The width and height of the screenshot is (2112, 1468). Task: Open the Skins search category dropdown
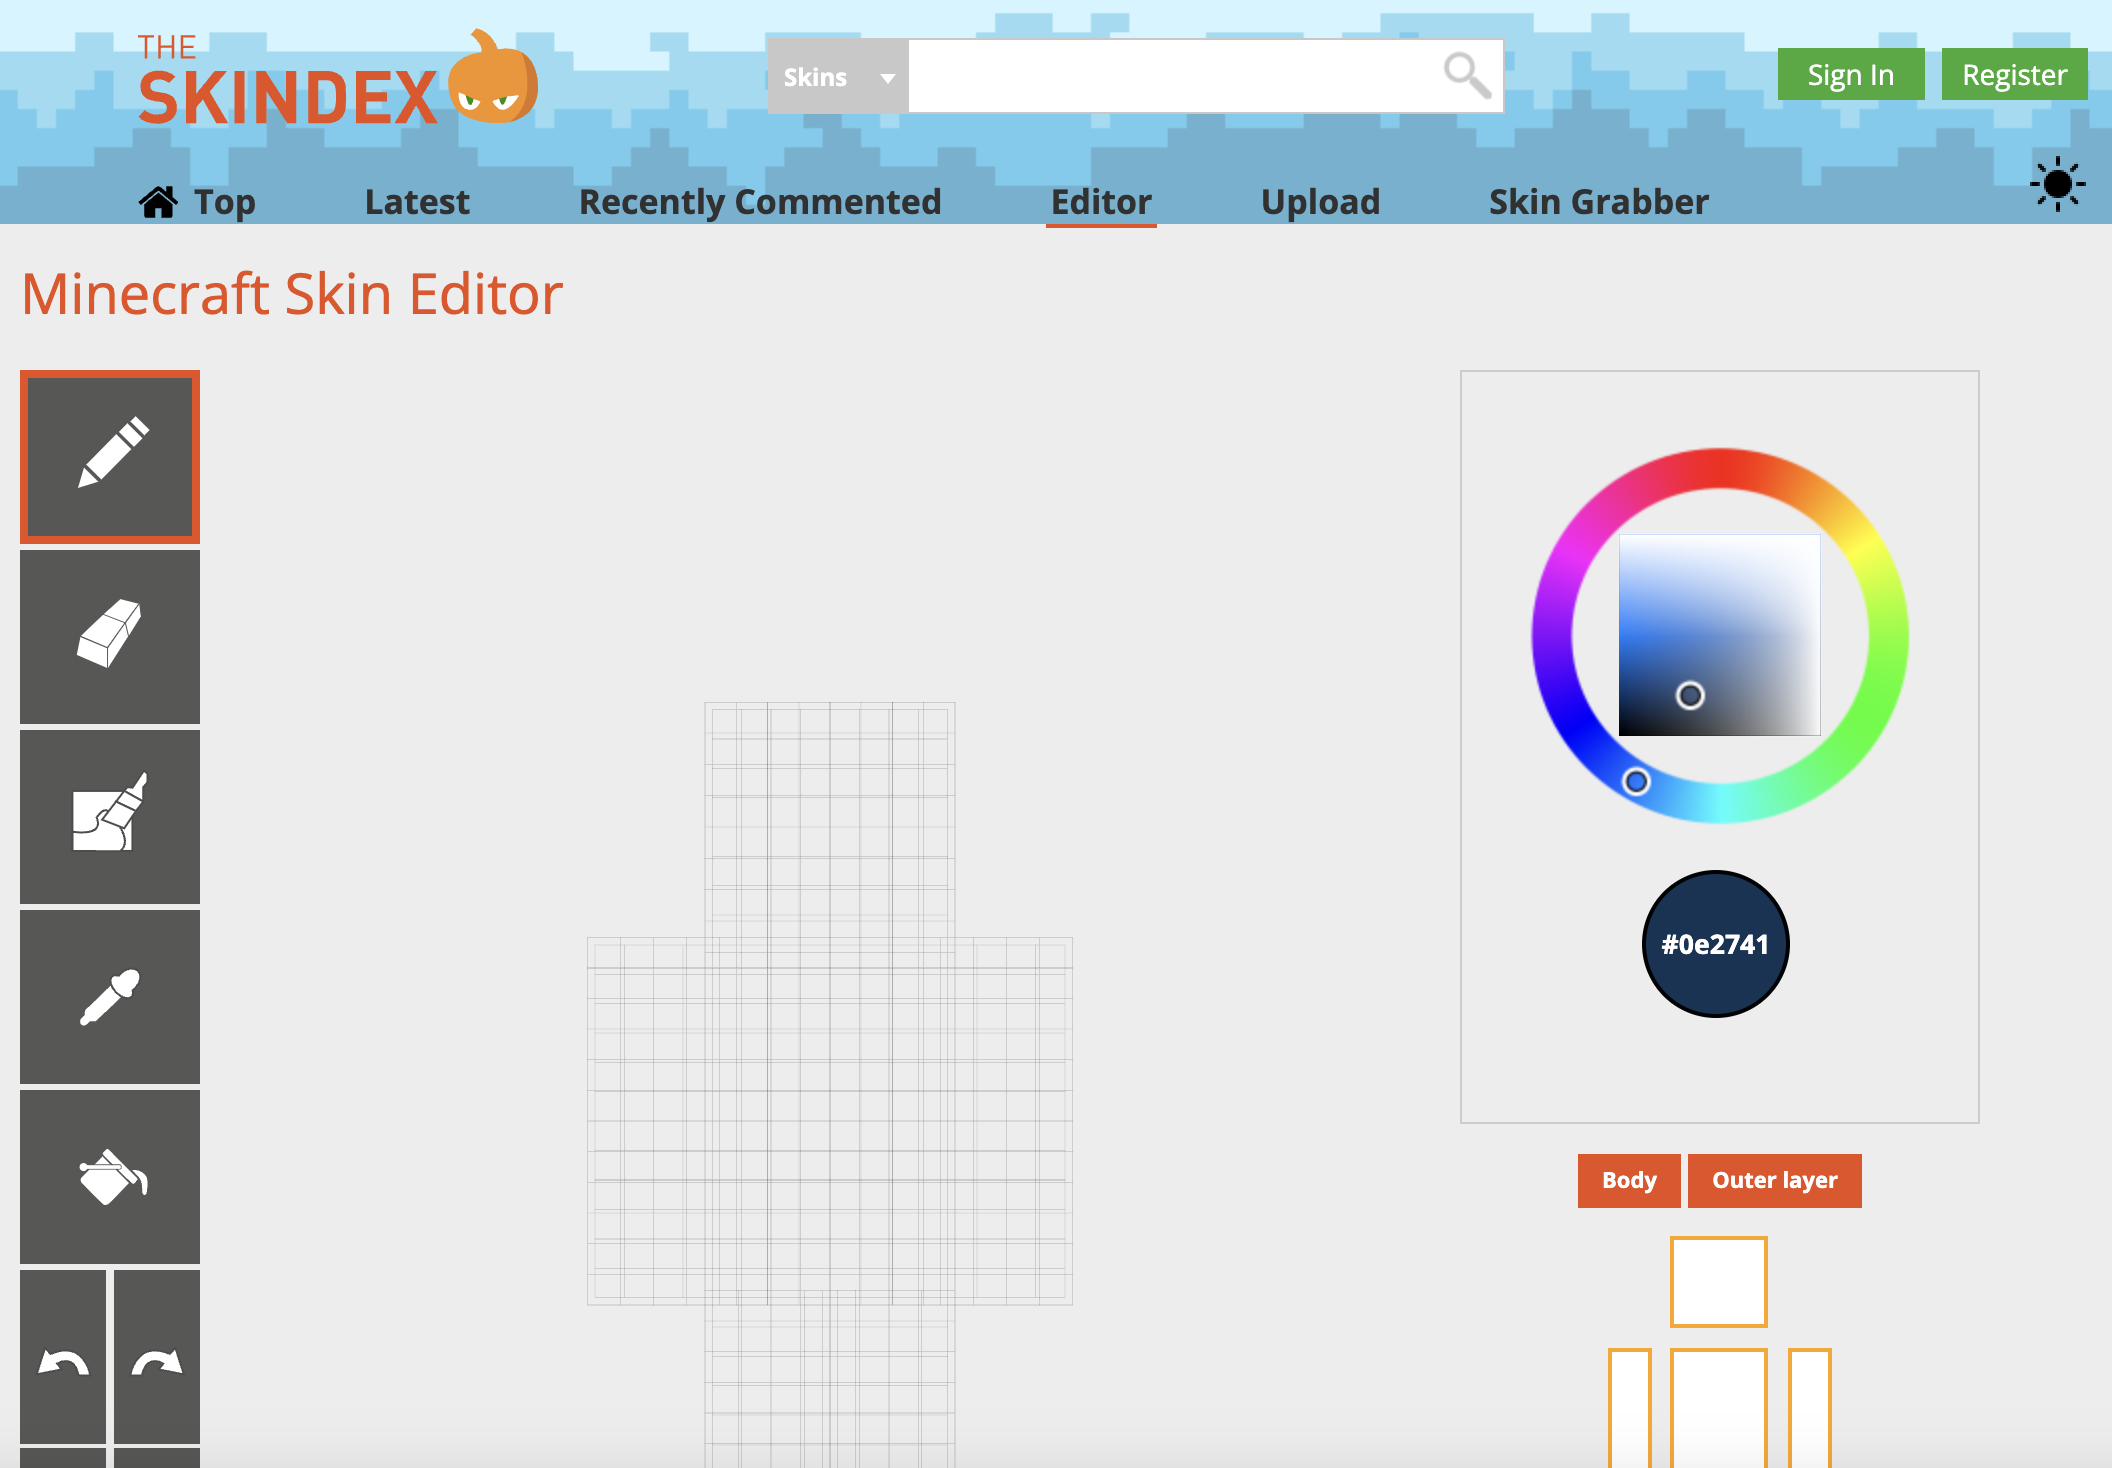click(x=838, y=77)
